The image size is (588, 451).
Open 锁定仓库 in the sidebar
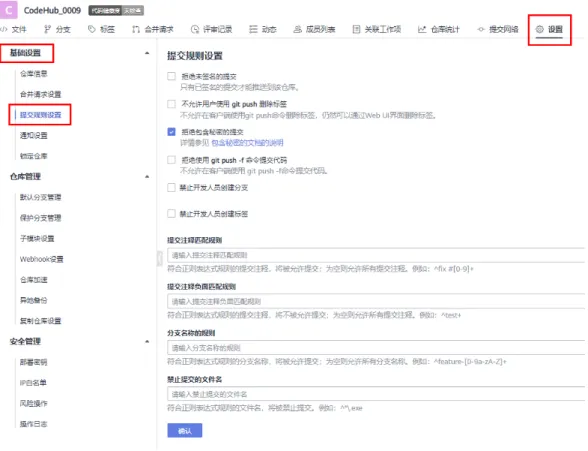point(34,156)
